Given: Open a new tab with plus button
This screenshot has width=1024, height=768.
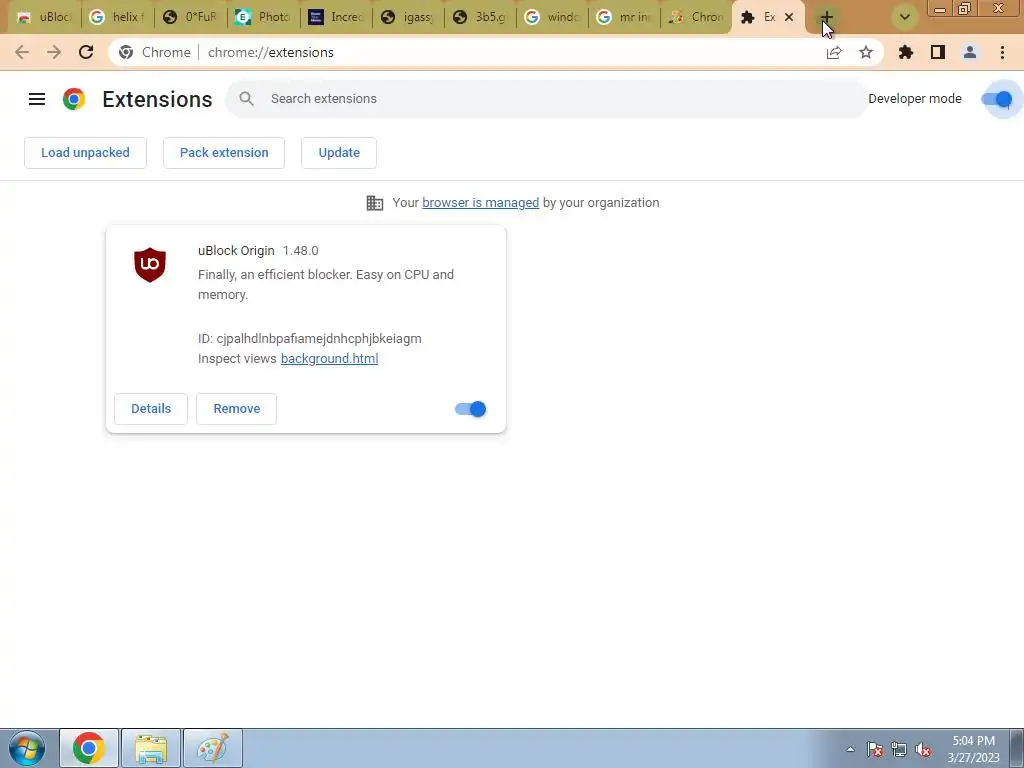Looking at the screenshot, I should click(826, 18).
